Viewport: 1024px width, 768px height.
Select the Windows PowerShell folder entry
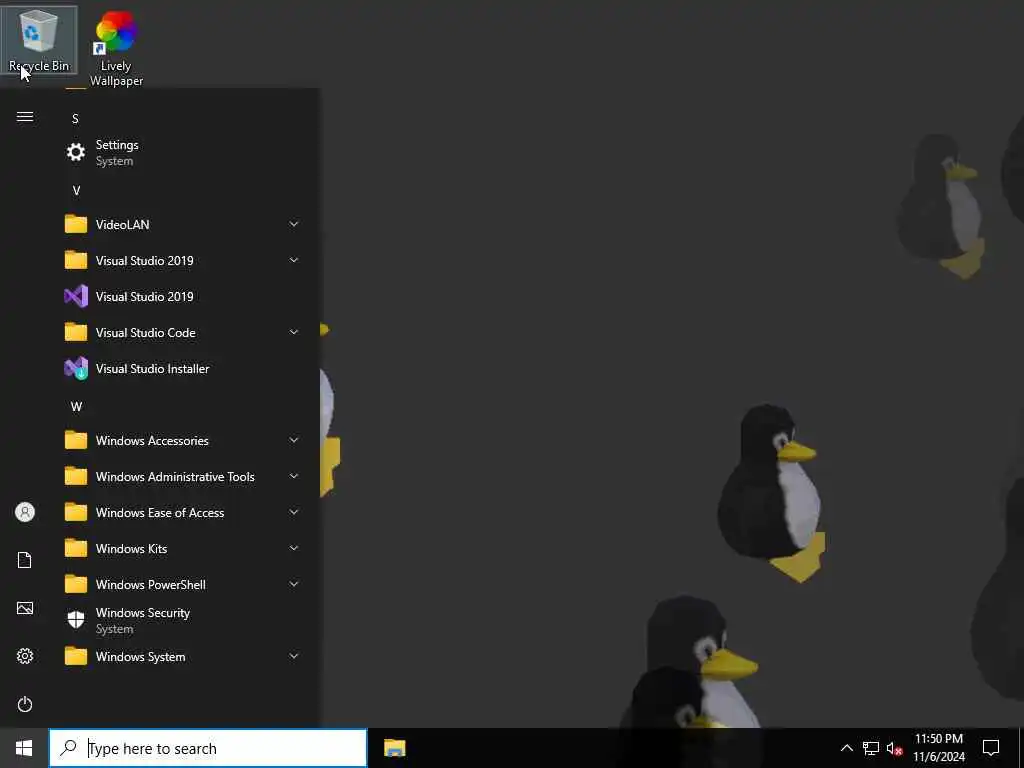(184, 585)
